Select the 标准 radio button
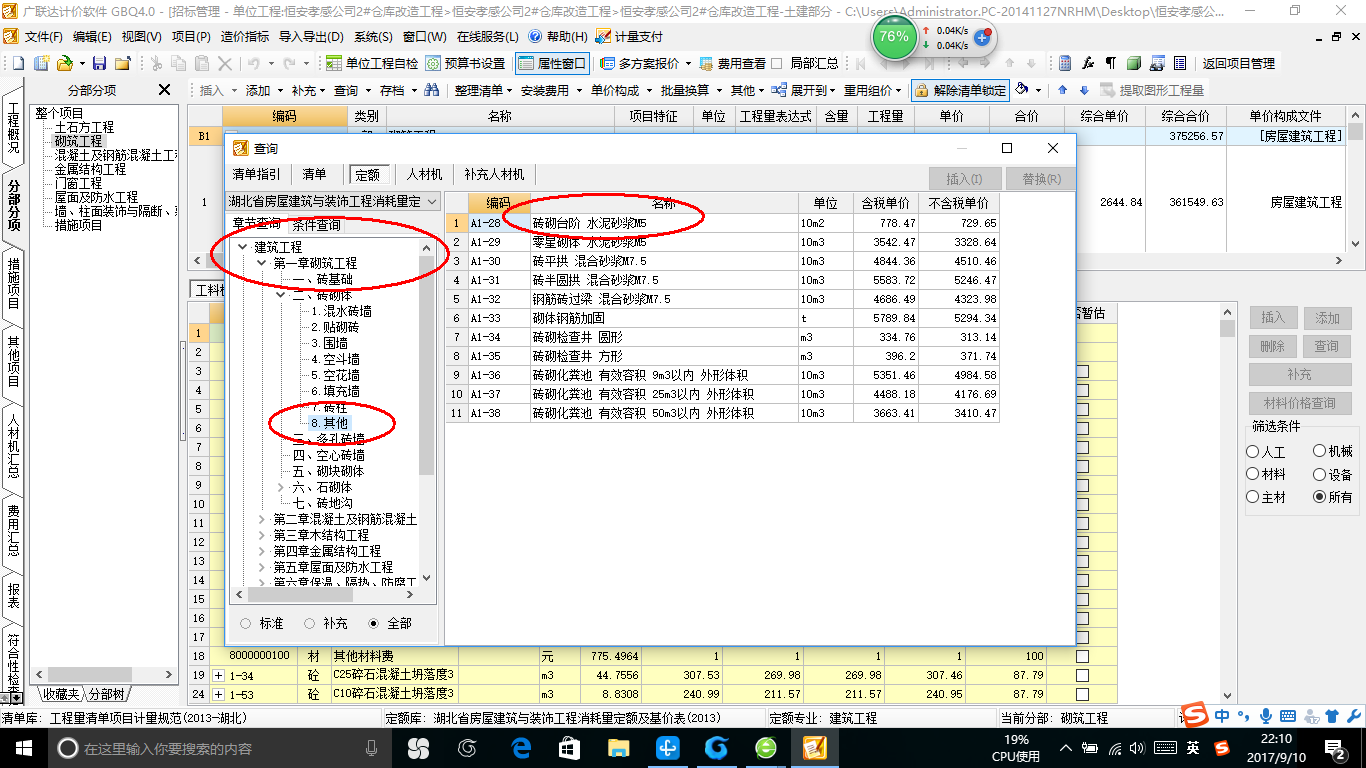The image size is (1366, 768). click(x=247, y=623)
